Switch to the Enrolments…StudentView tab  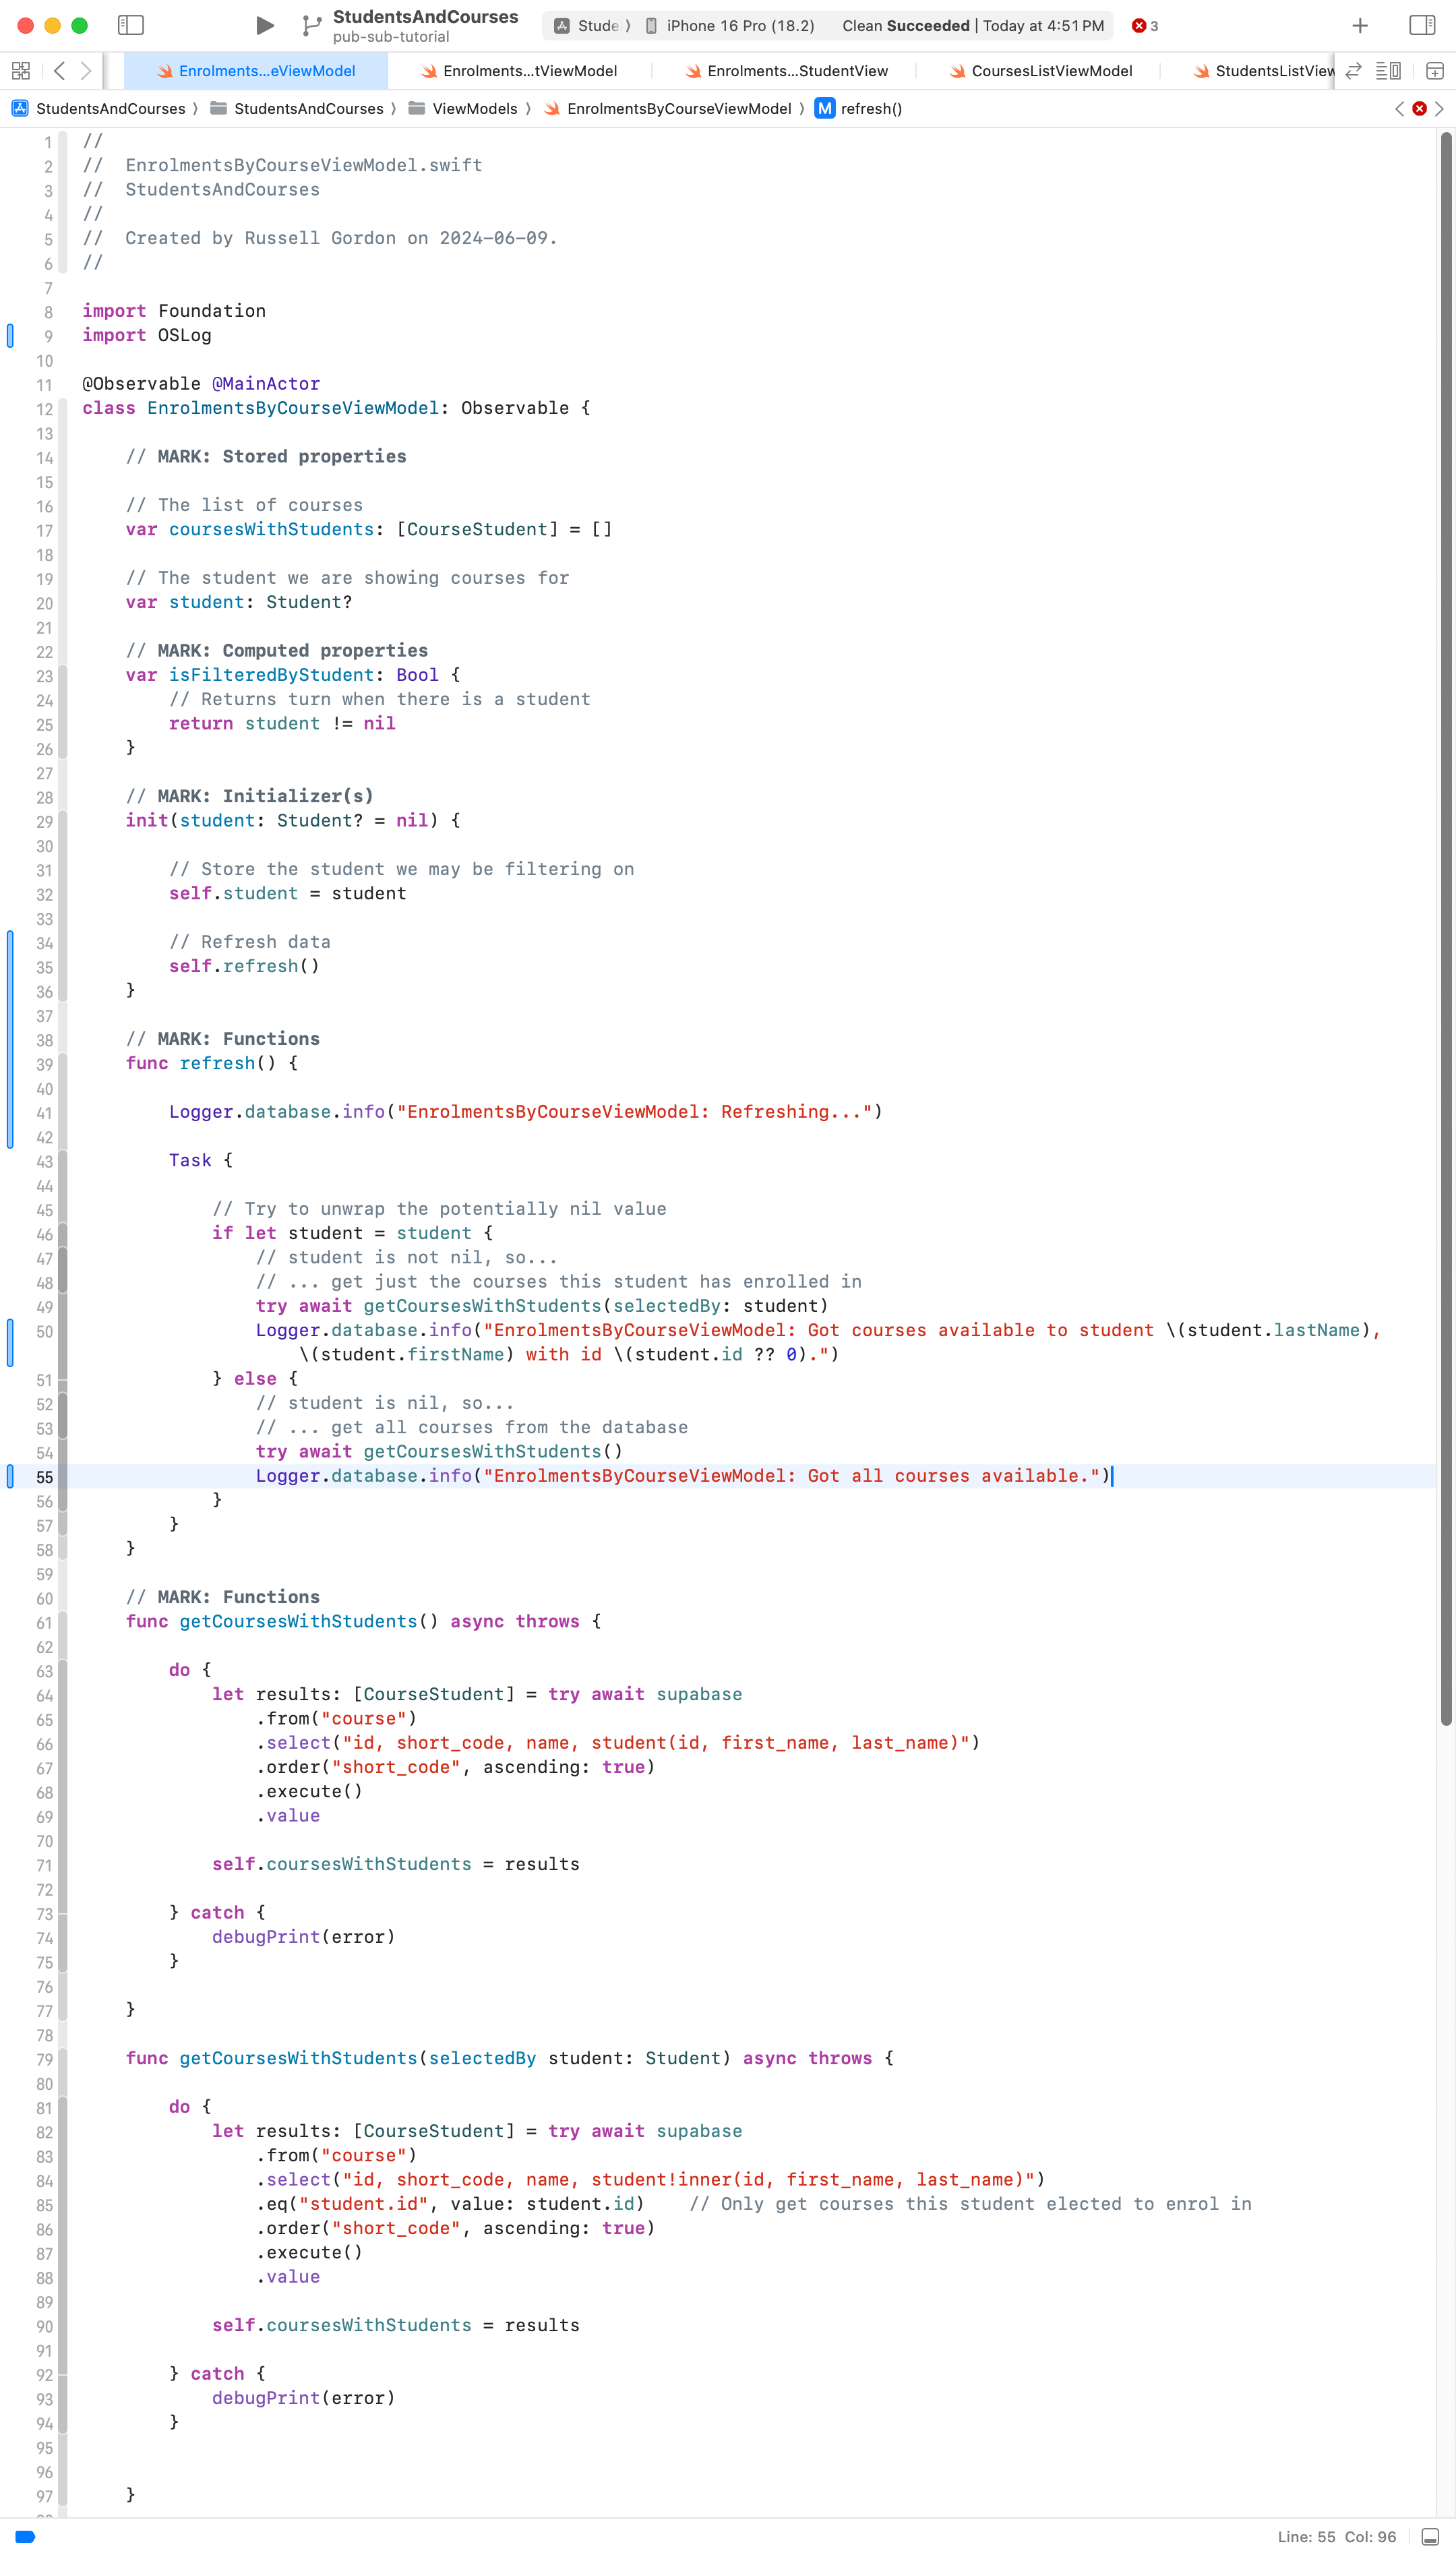[796, 71]
